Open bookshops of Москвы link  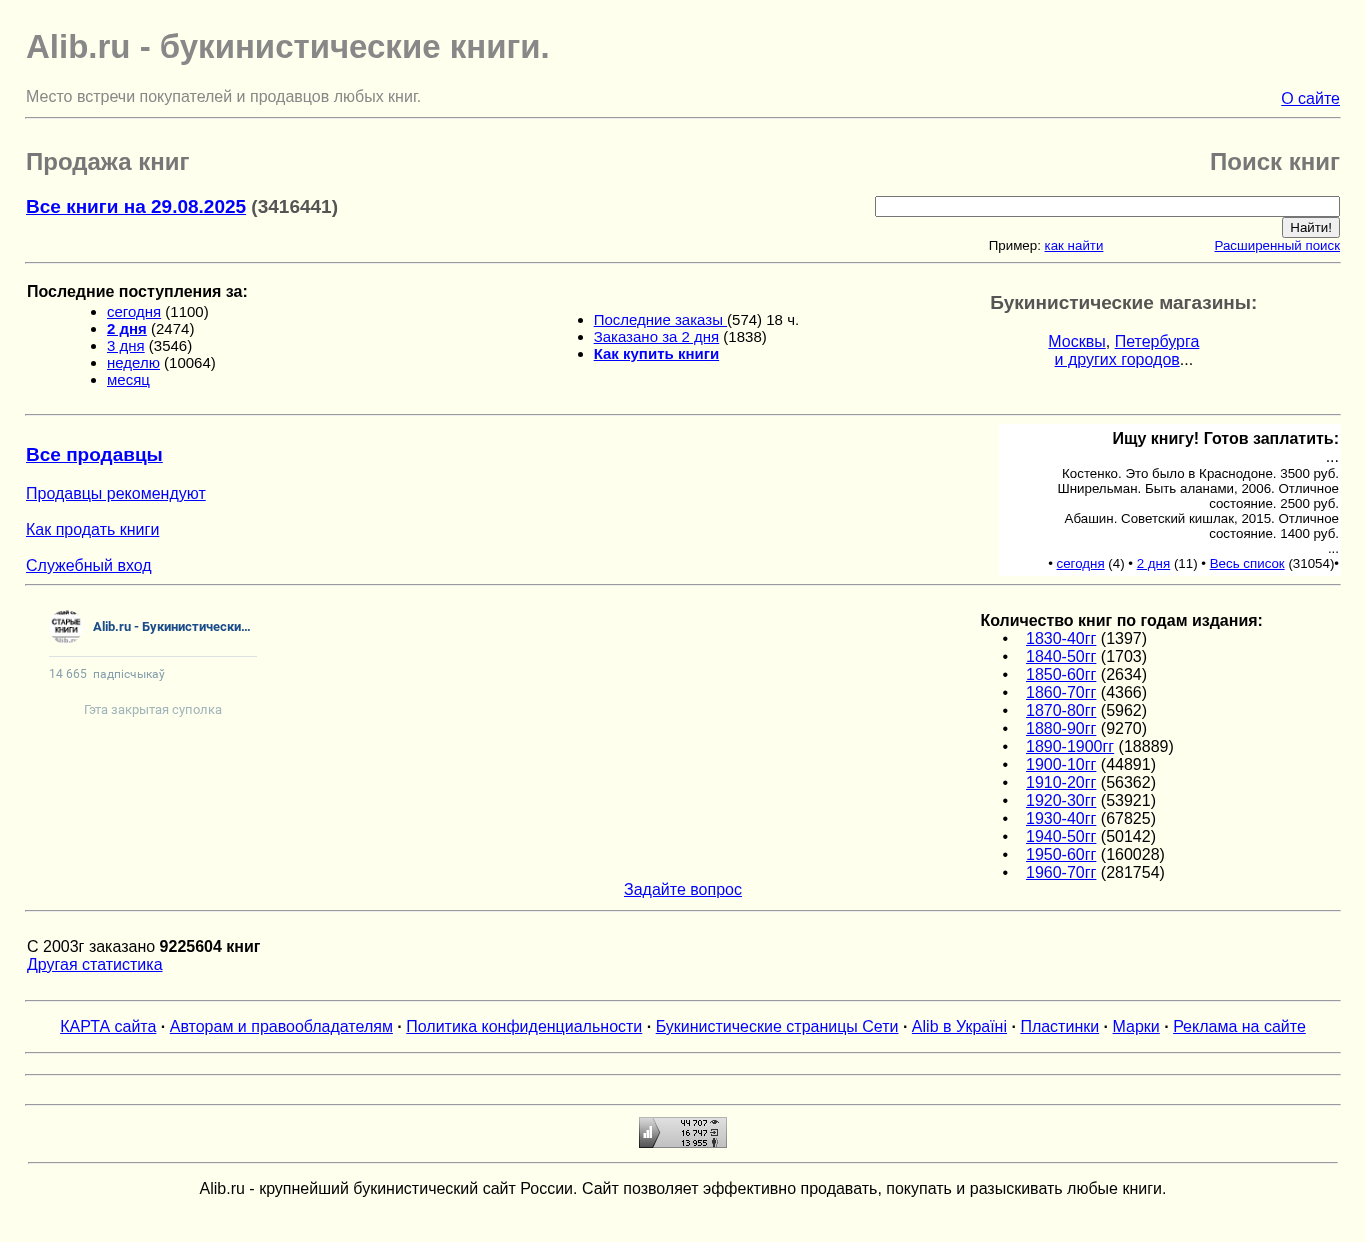click(x=1077, y=341)
